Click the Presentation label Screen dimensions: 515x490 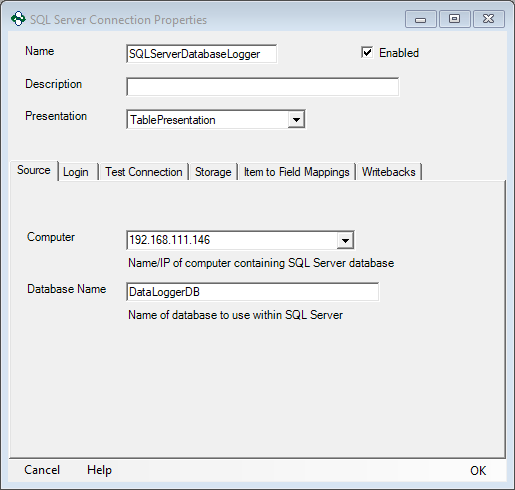[x=56, y=116]
